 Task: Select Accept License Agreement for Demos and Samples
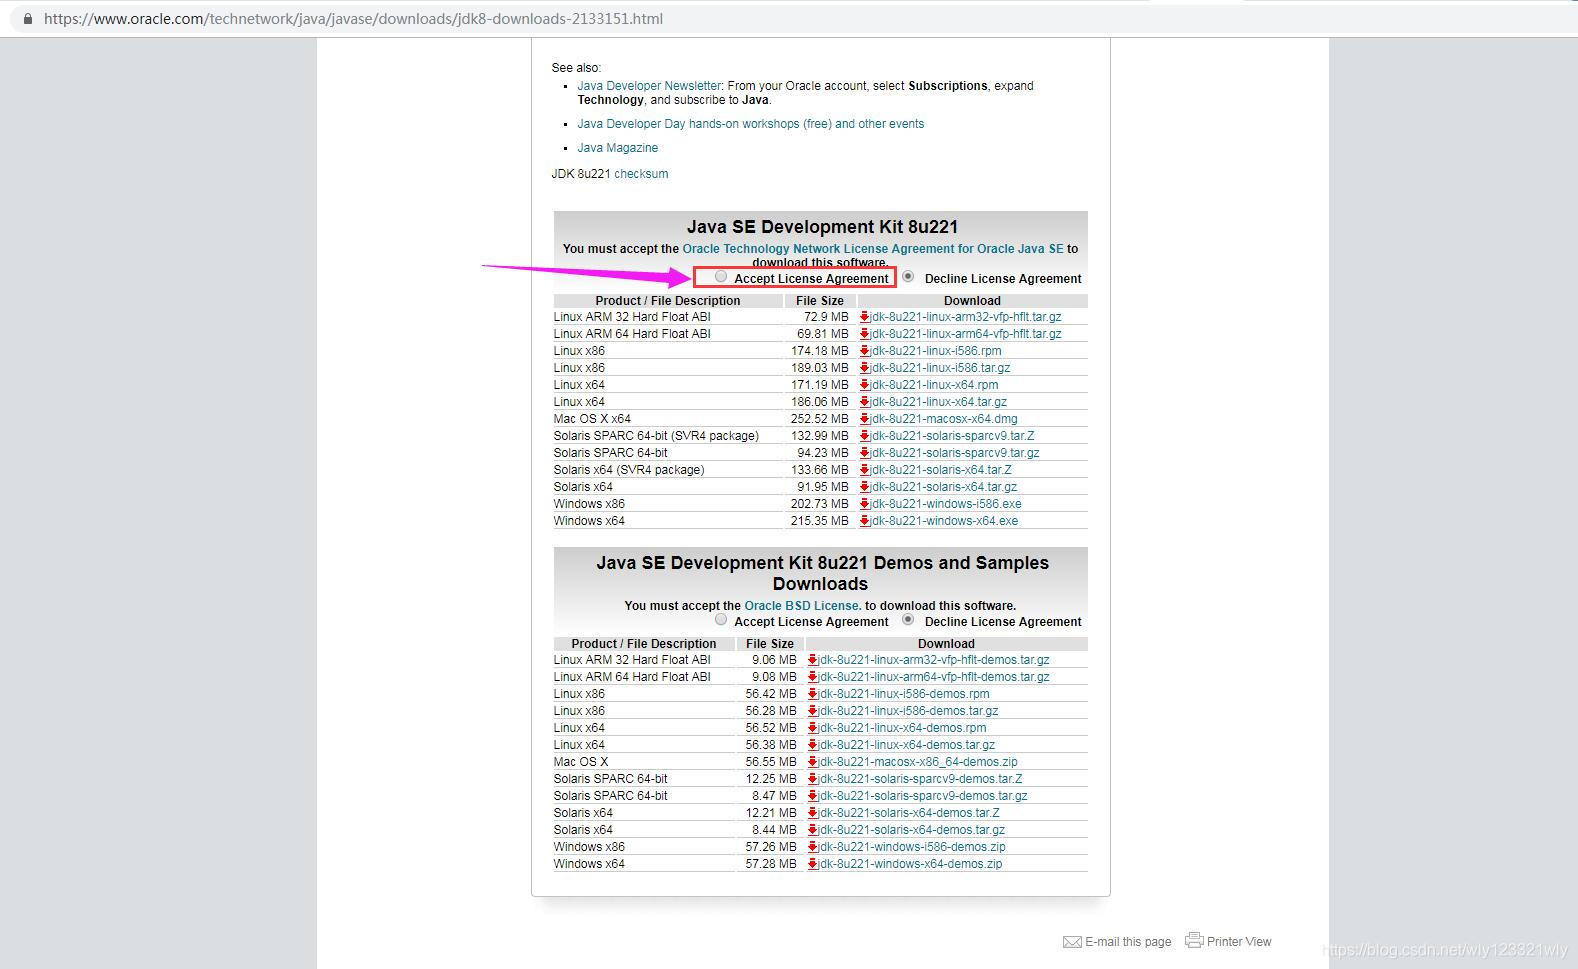[x=721, y=620]
